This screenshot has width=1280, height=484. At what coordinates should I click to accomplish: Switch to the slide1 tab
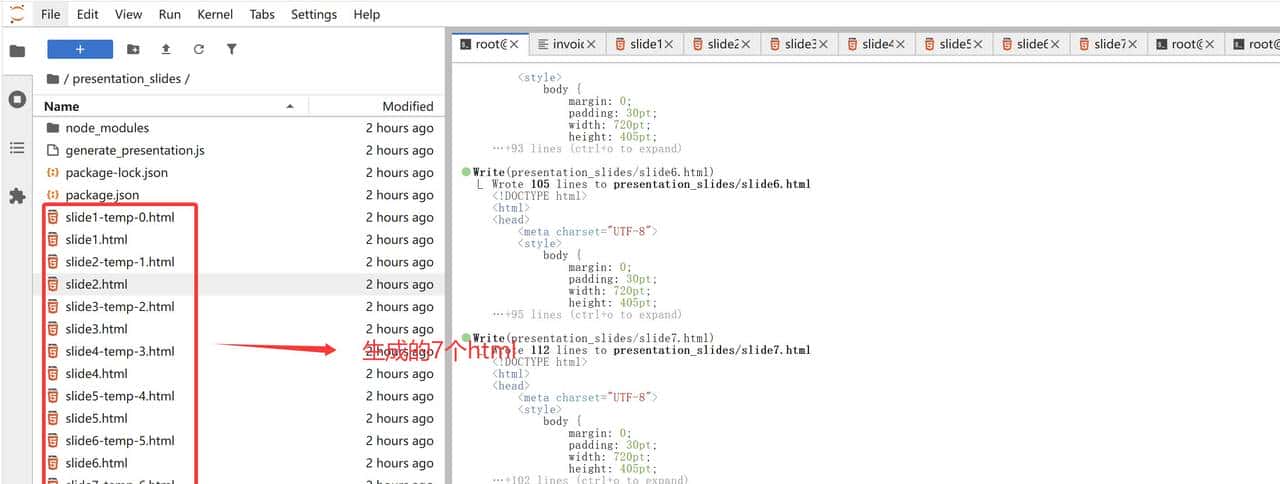point(644,44)
